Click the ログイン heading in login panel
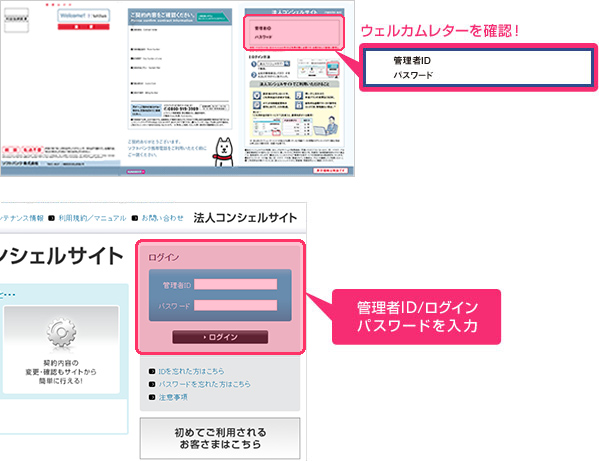The width and height of the screenshot is (599, 461). click(x=164, y=257)
